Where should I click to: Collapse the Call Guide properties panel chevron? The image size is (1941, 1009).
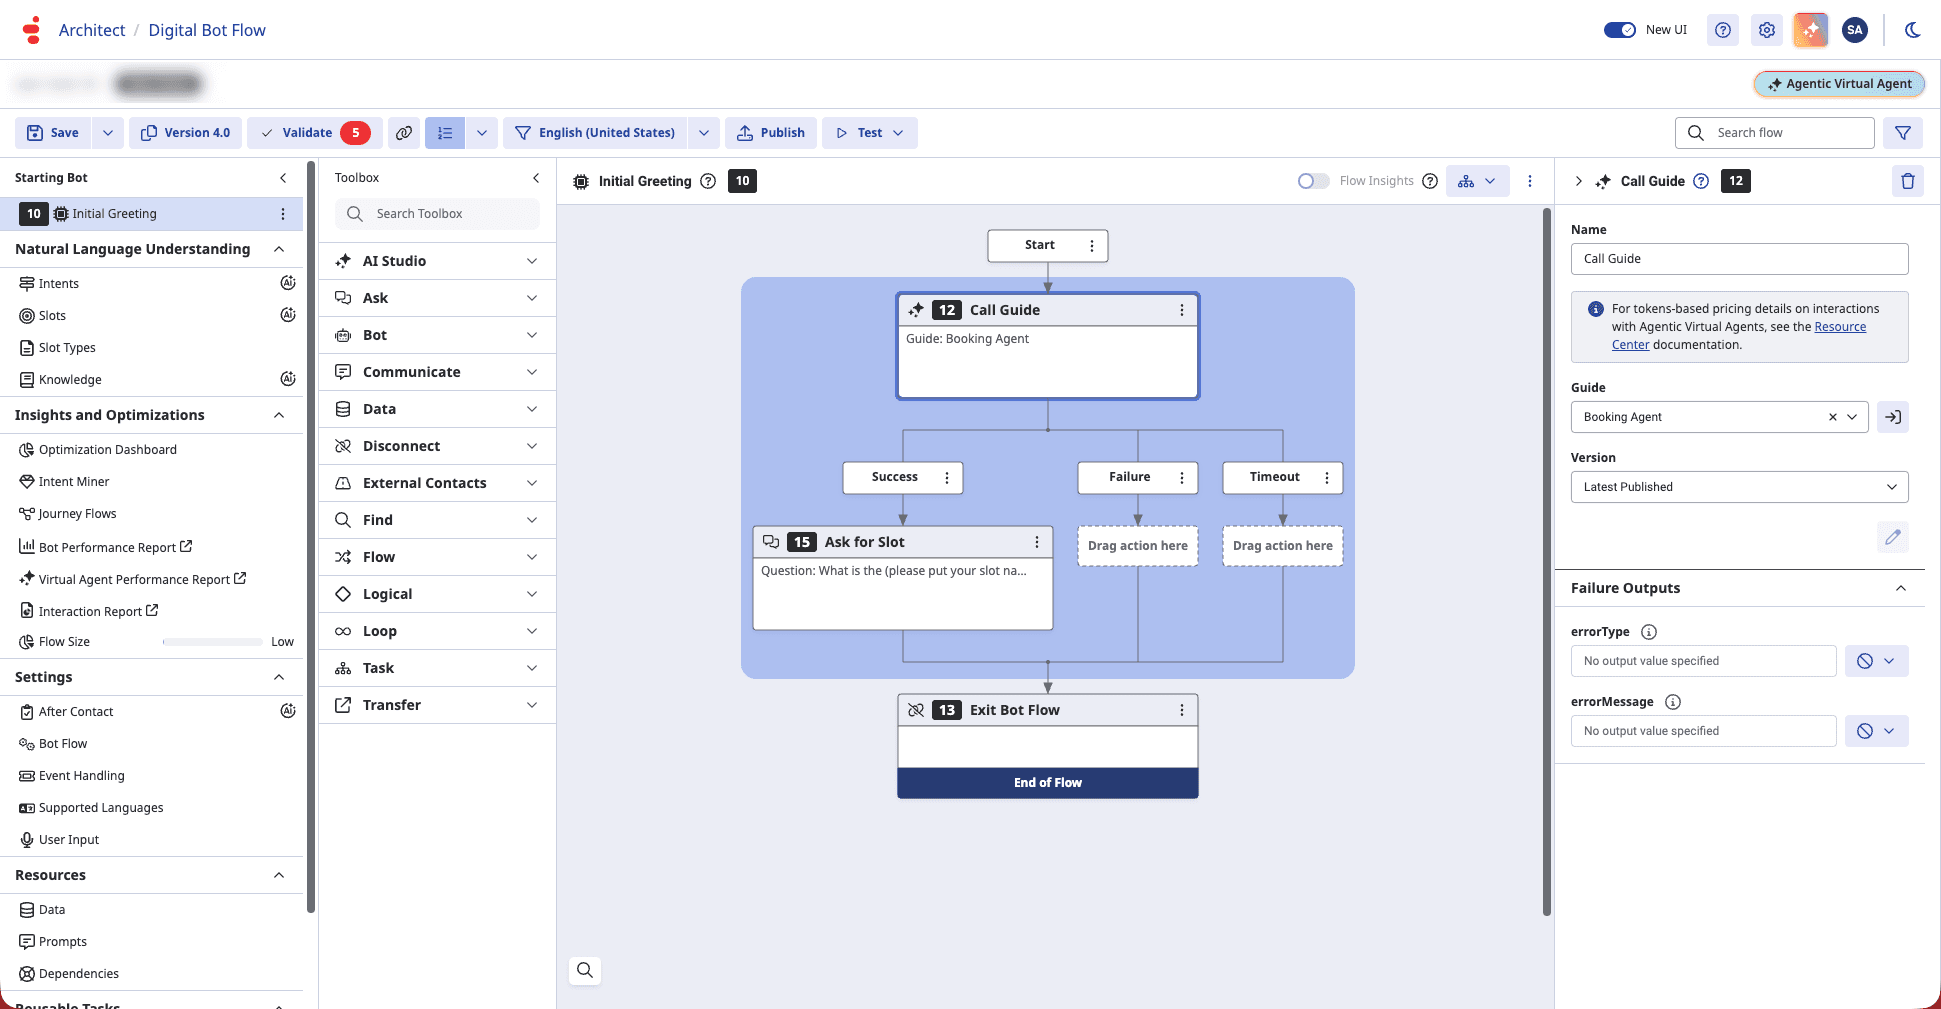coord(1579,181)
